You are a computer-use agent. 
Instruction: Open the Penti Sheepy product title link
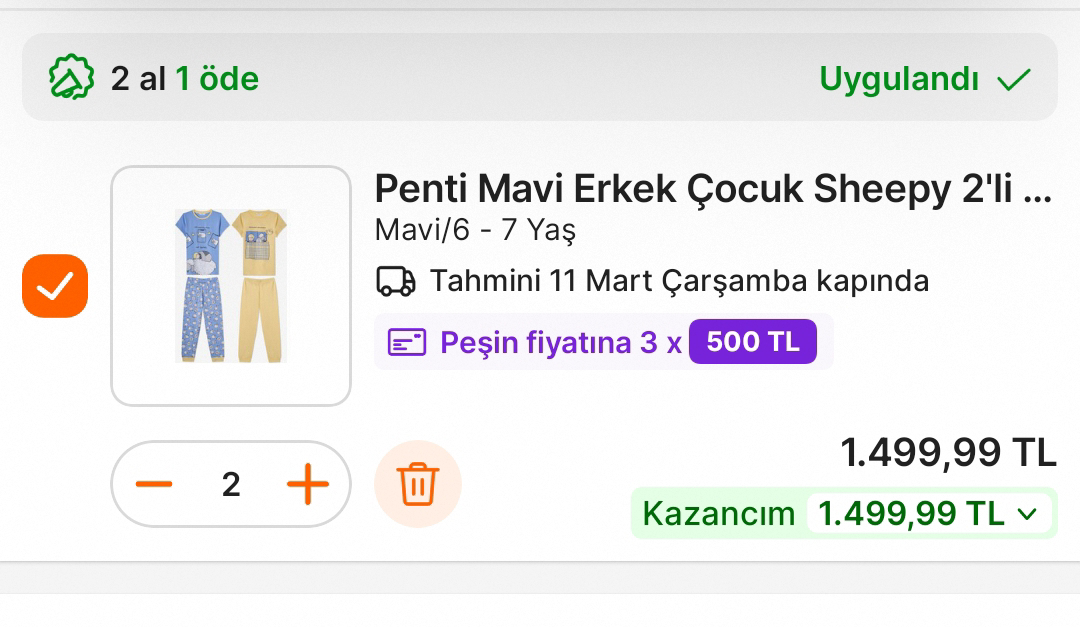pyautogui.click(x=712, y=189)
